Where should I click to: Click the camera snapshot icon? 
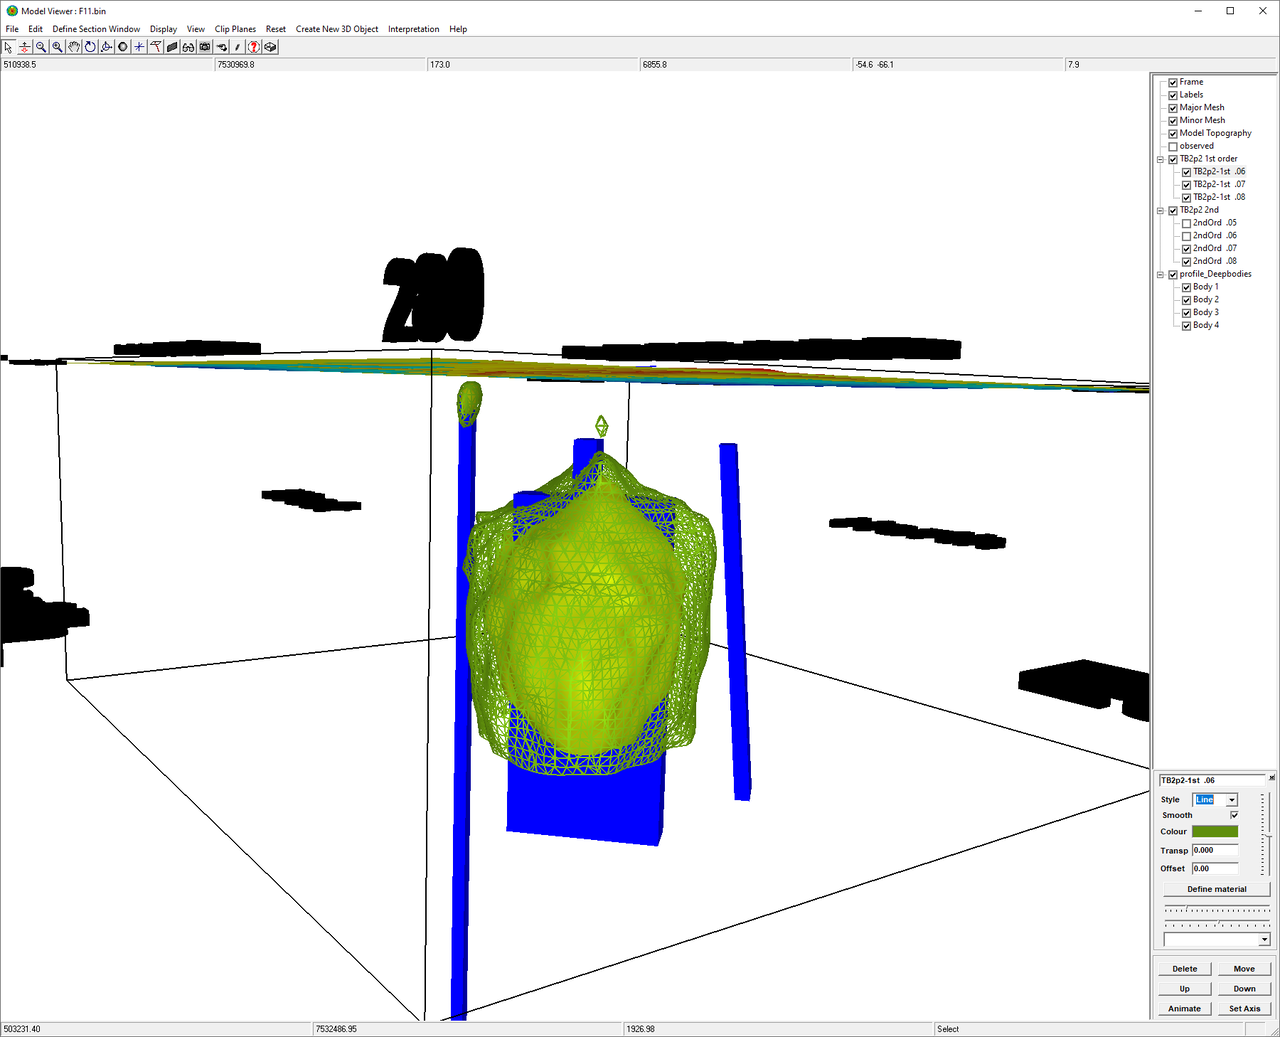(205, 47)
